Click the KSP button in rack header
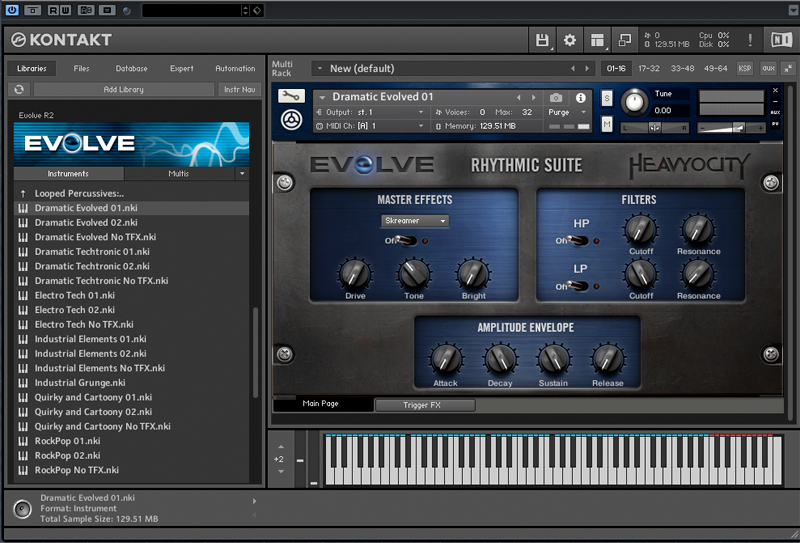Viewport: 800px width, 543px height. point(745,68)
